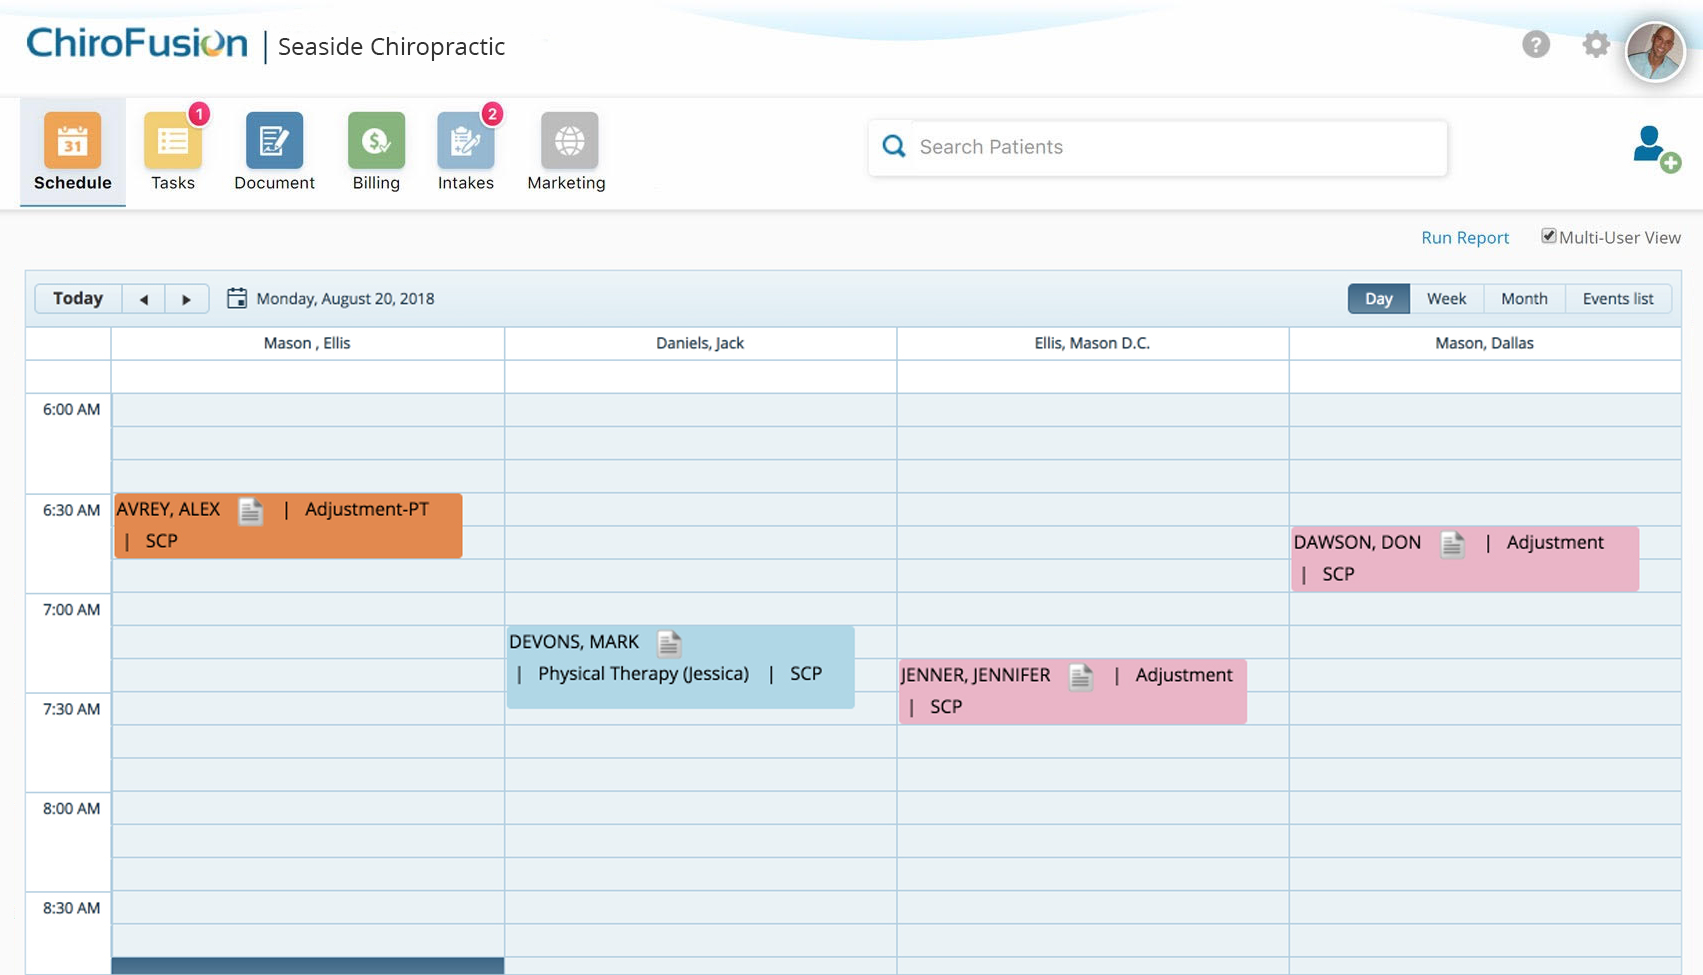Viewport: 1703px width, 975px height.
Task: Click the user profile avatar photo
Action: click(x=1655, y=50)
